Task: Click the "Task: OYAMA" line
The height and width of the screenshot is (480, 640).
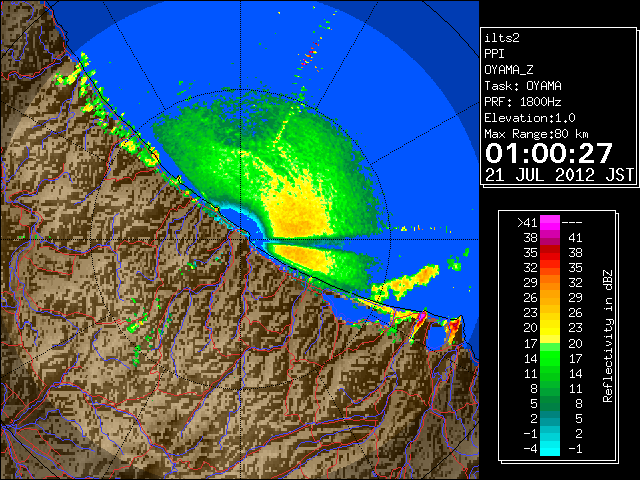Action: click(x=523, y=86)
